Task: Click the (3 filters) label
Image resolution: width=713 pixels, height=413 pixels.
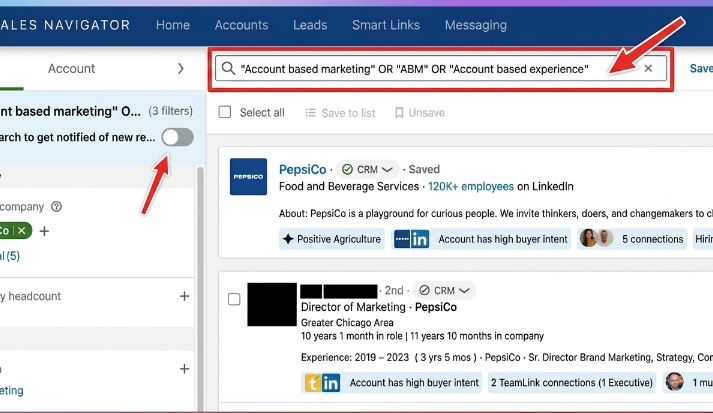Action: [171, 111]
